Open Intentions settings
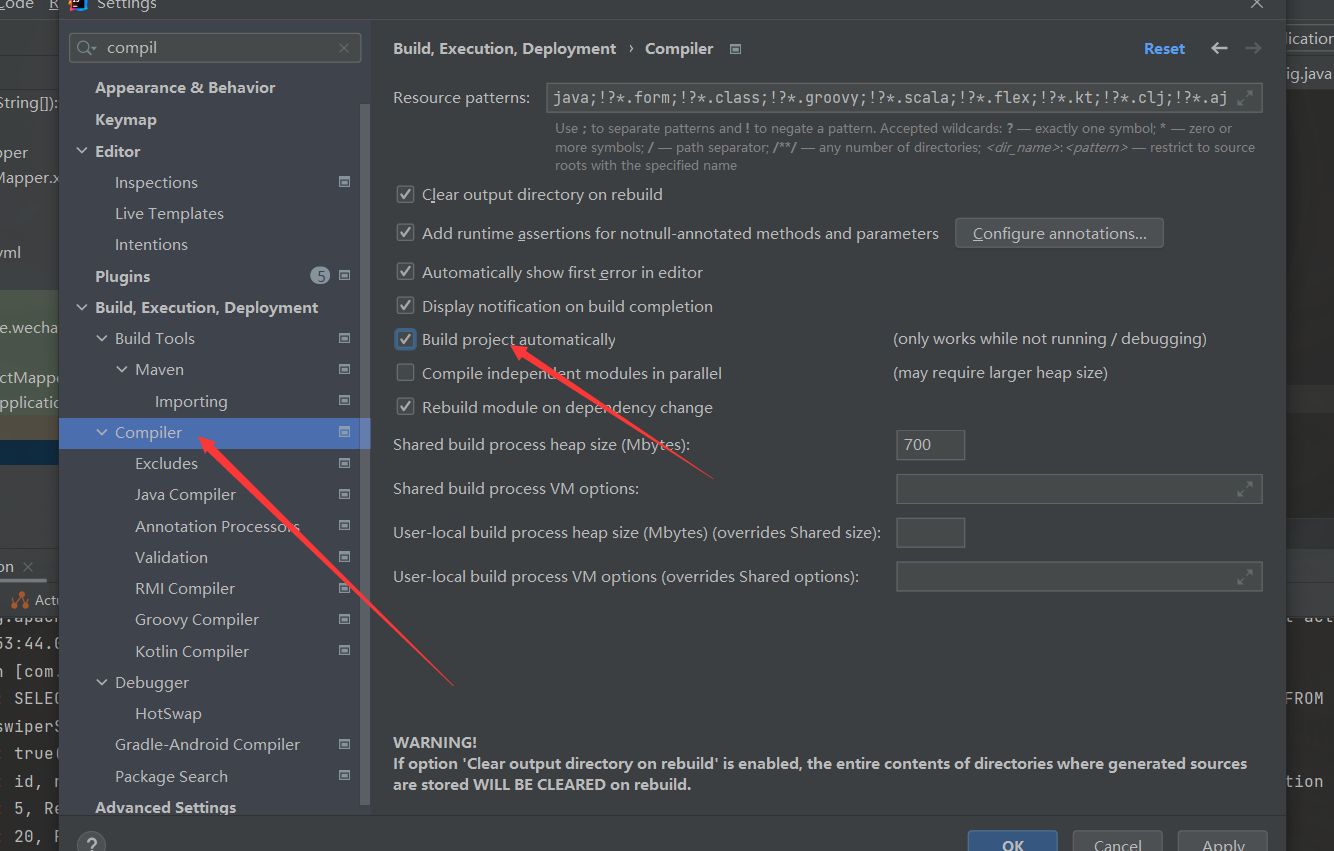 pyautogui.click(x=151, y=244)
